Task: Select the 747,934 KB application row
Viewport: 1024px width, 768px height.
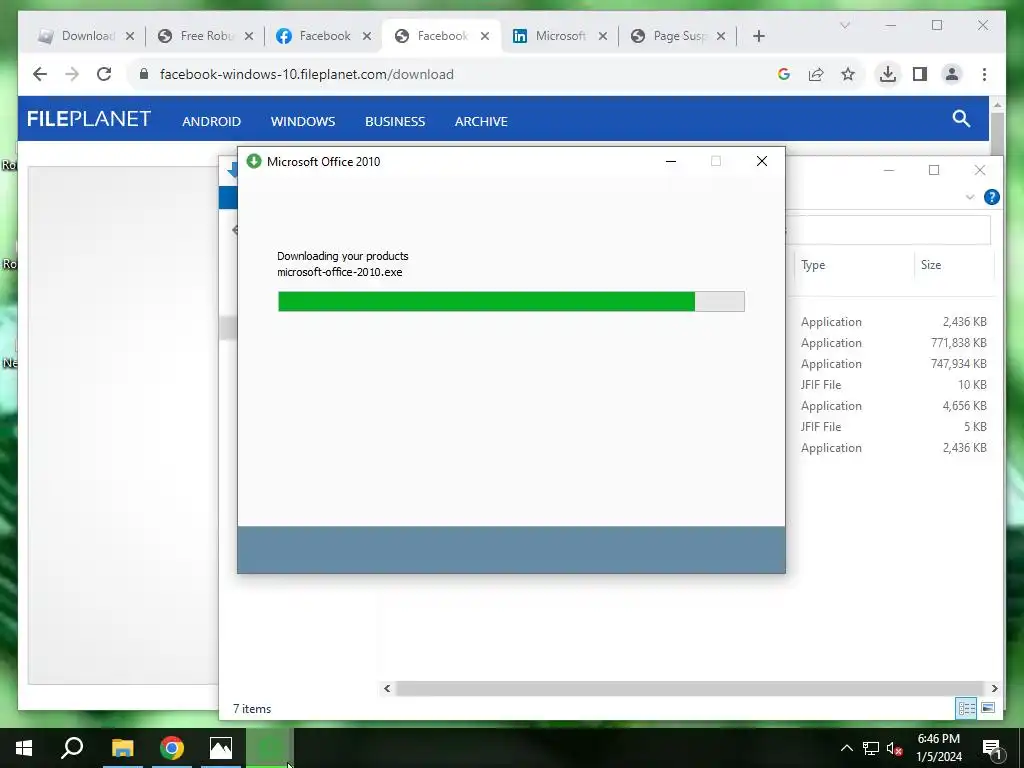Action: point(893,364)
